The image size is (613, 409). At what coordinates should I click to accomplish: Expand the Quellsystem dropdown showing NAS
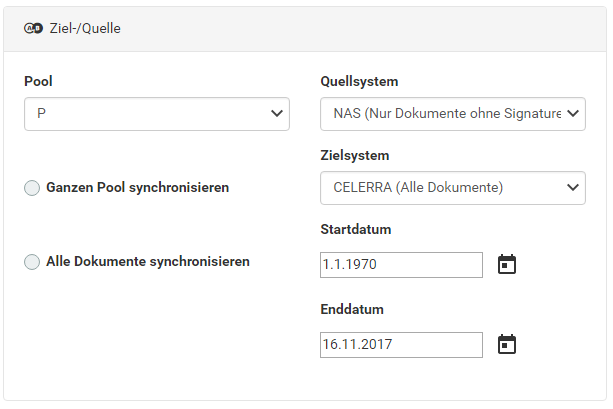coord(453,114)
